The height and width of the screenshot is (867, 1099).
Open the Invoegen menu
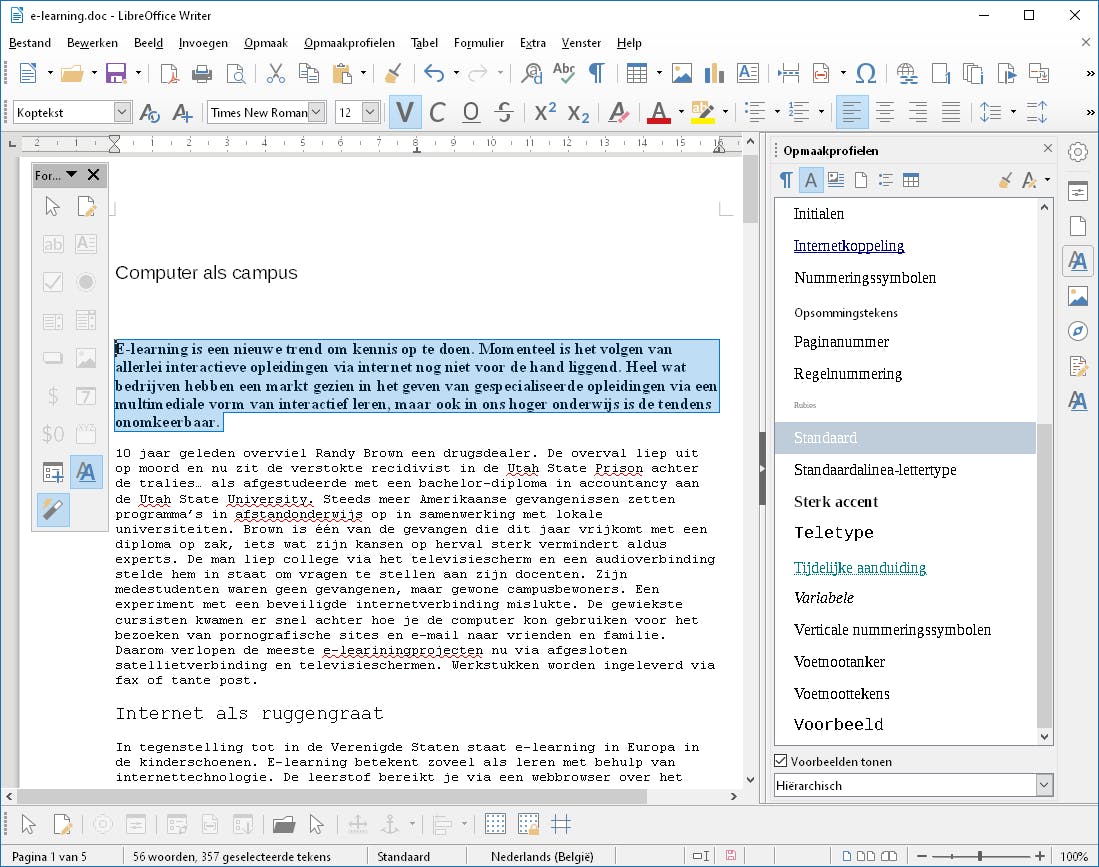pyautogui.click(x=203, y=43)
